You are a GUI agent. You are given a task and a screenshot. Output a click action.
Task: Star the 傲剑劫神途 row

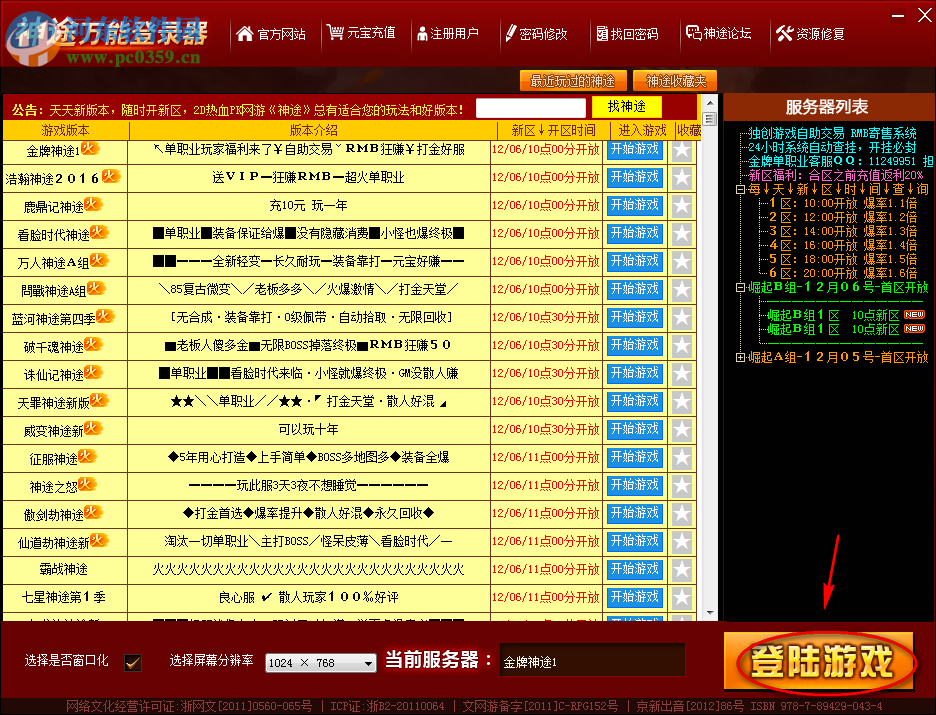pyautogui.click(x=682, y=514)
